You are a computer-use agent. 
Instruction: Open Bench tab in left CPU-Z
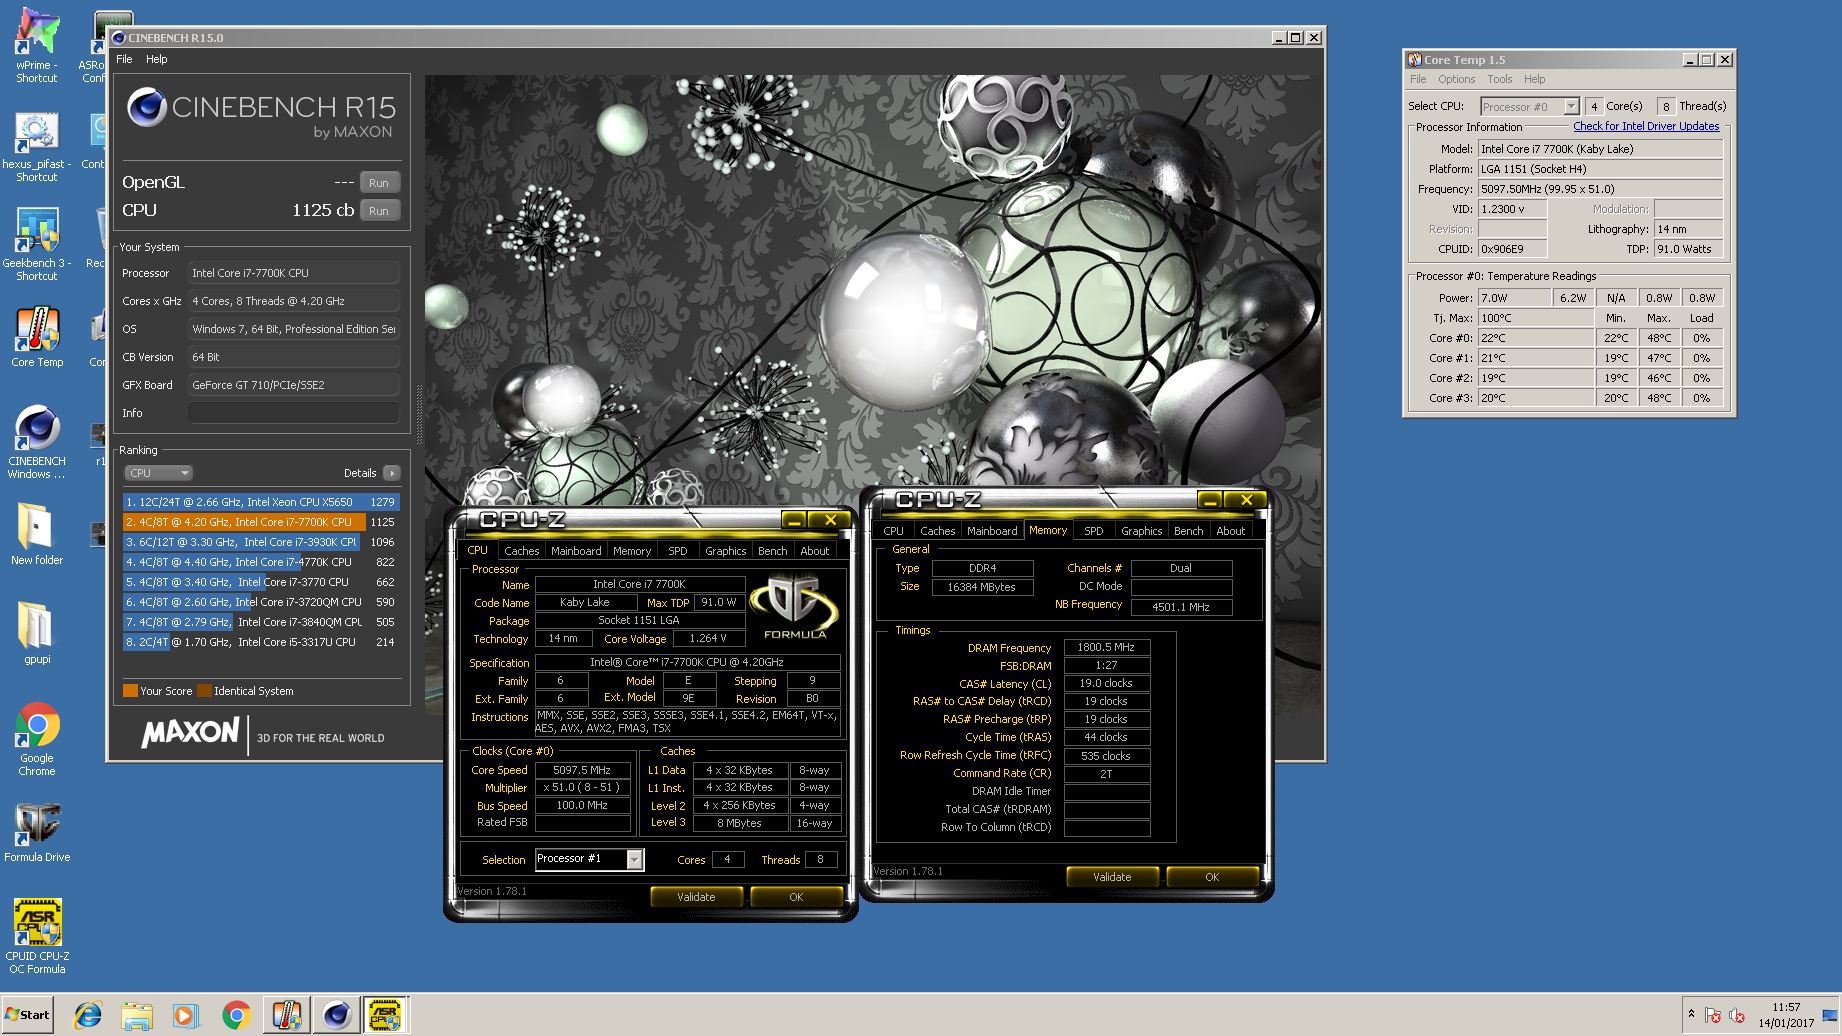tap(772, 551)
